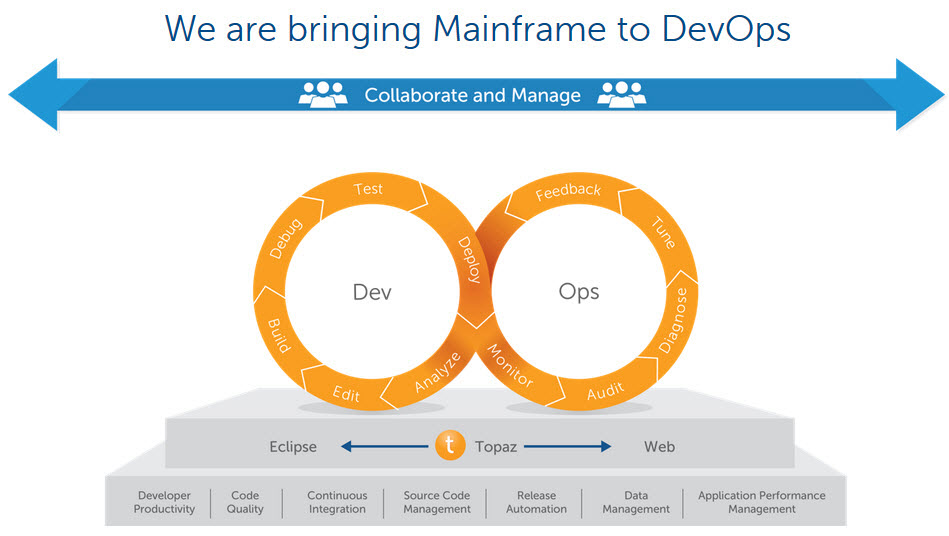Screen dimensions: 949x536
Task: Click the arrow pointing toward Eclipse
Action: (384, 446)
